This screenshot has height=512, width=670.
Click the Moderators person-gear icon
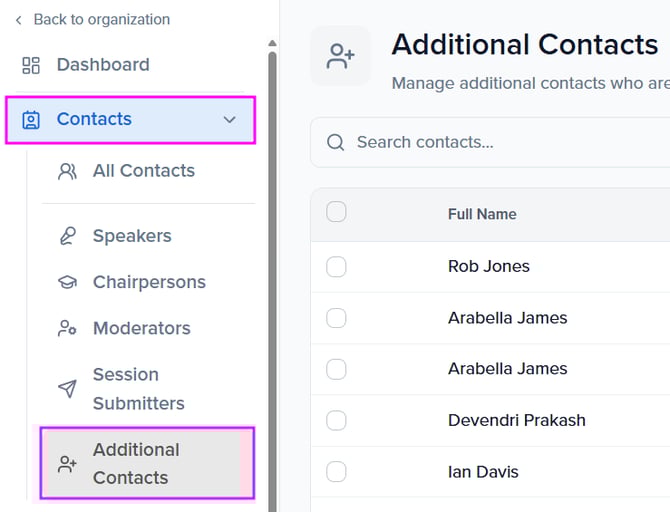click(67, 328)
